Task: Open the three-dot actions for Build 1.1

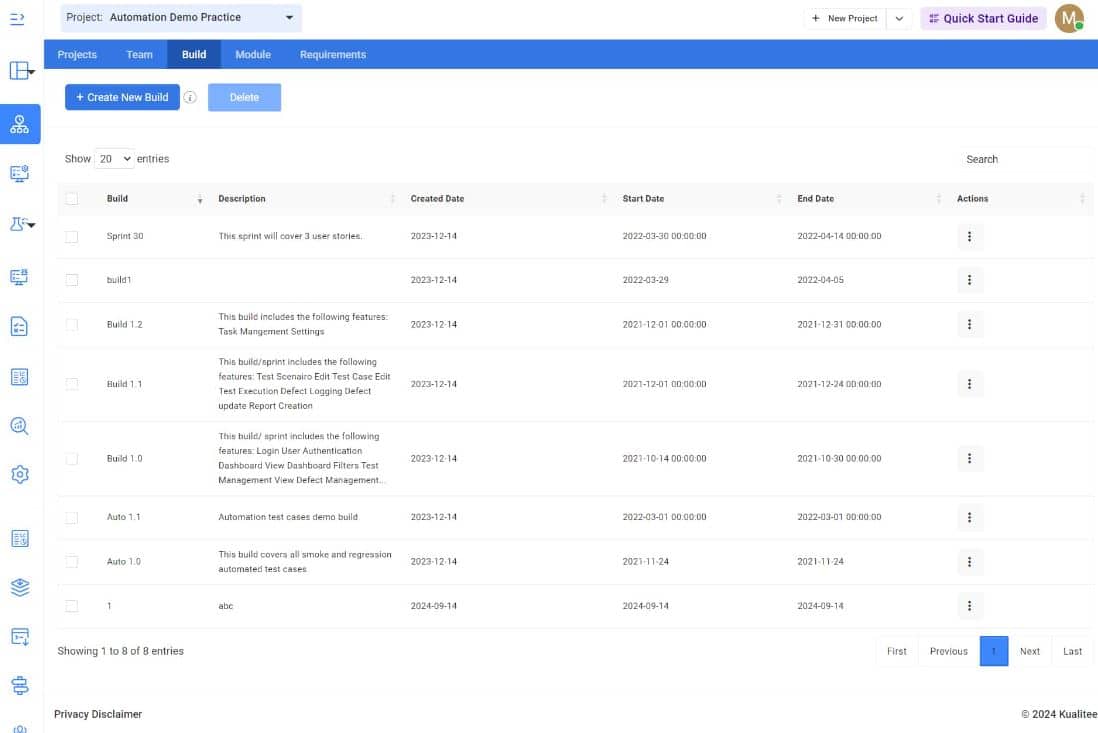Action: tap(969, 384)
